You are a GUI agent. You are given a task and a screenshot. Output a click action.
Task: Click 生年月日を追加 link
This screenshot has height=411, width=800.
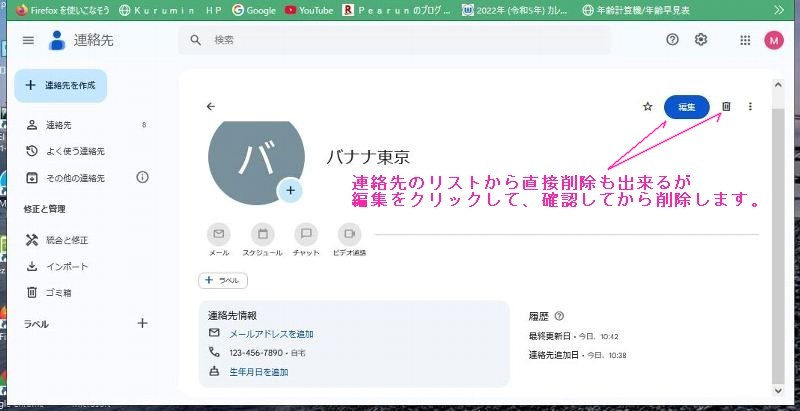[259, 372]
